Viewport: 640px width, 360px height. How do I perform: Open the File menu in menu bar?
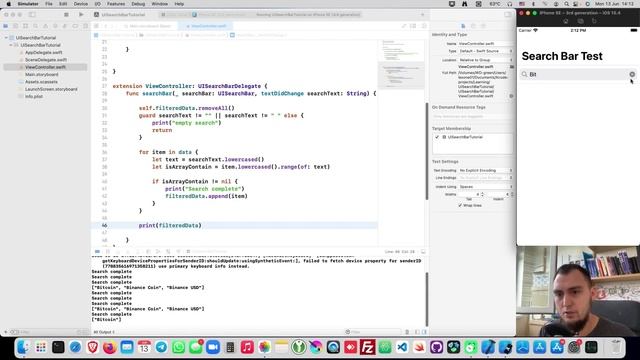pos(49,4)
